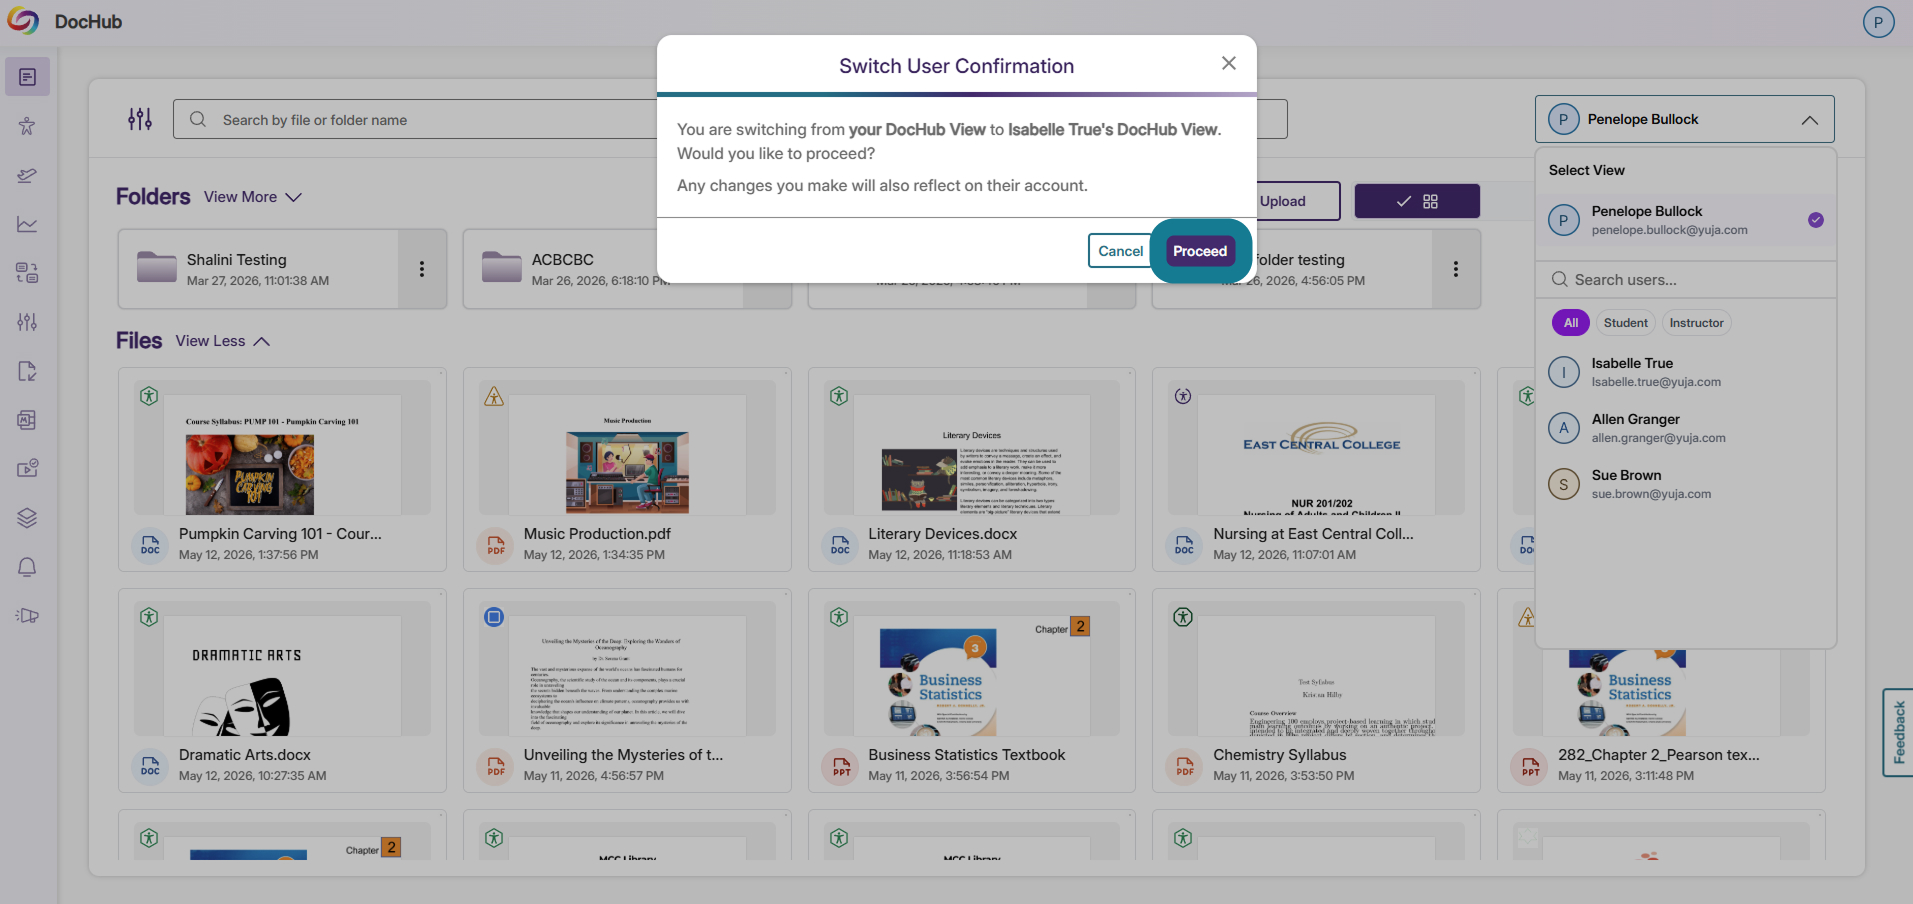Open Music Production.pdf thumbnail
The height and width of the screenshot is (904, 1913).
tap(627, 448)
